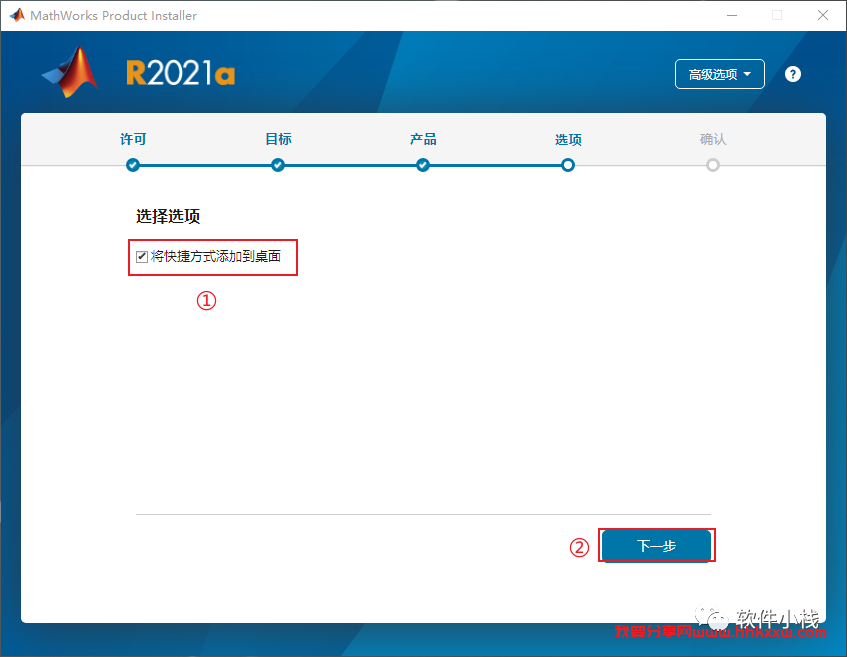Click the 确认 step gray circle
This screenshot has height=657, width=847.
click(x=713, y=165)
